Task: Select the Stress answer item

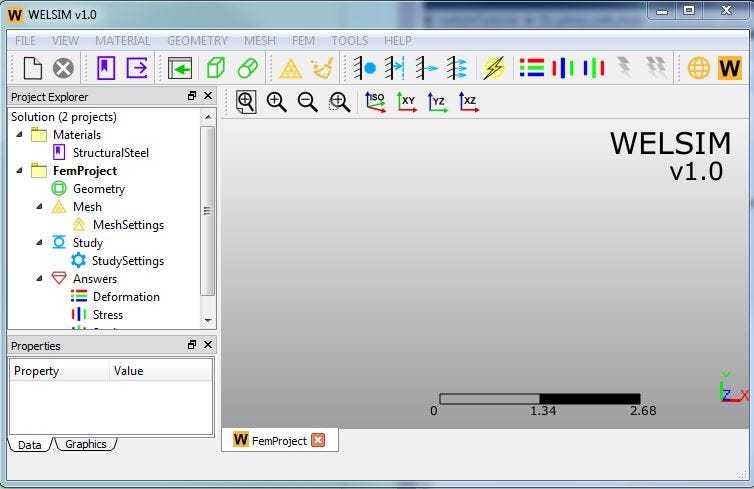Action: (108, 315)
